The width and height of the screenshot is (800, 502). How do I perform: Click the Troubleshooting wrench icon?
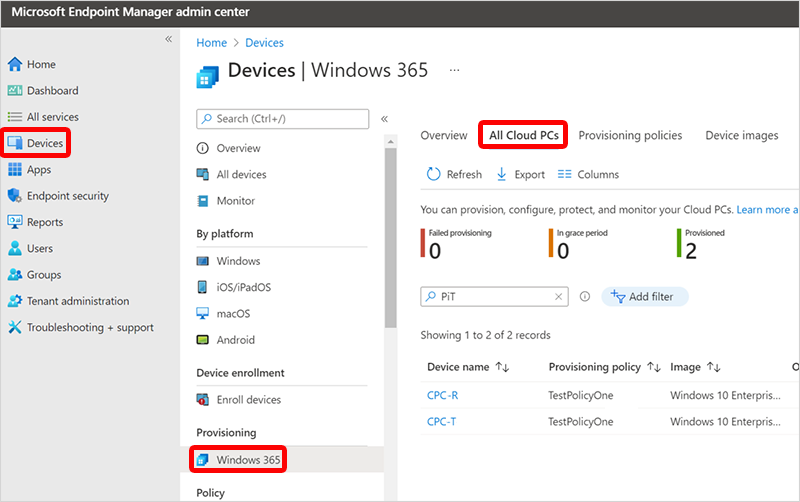tap(15, 327)
